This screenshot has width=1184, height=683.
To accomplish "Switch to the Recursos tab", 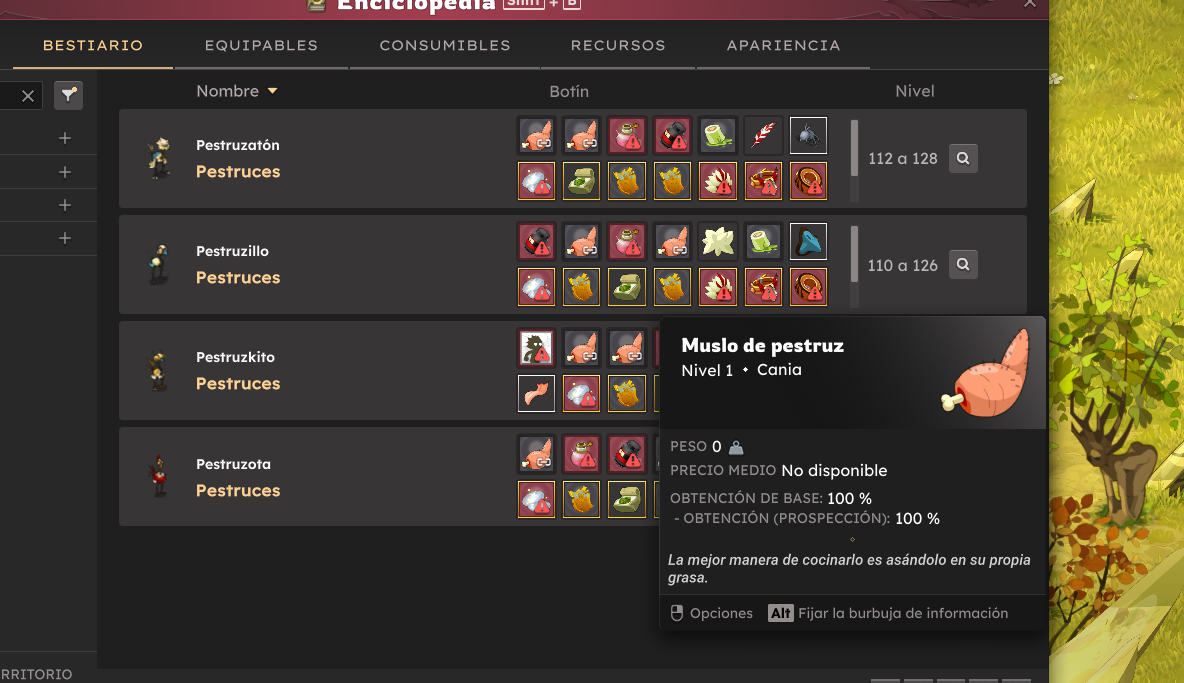I will pos(618,45).
